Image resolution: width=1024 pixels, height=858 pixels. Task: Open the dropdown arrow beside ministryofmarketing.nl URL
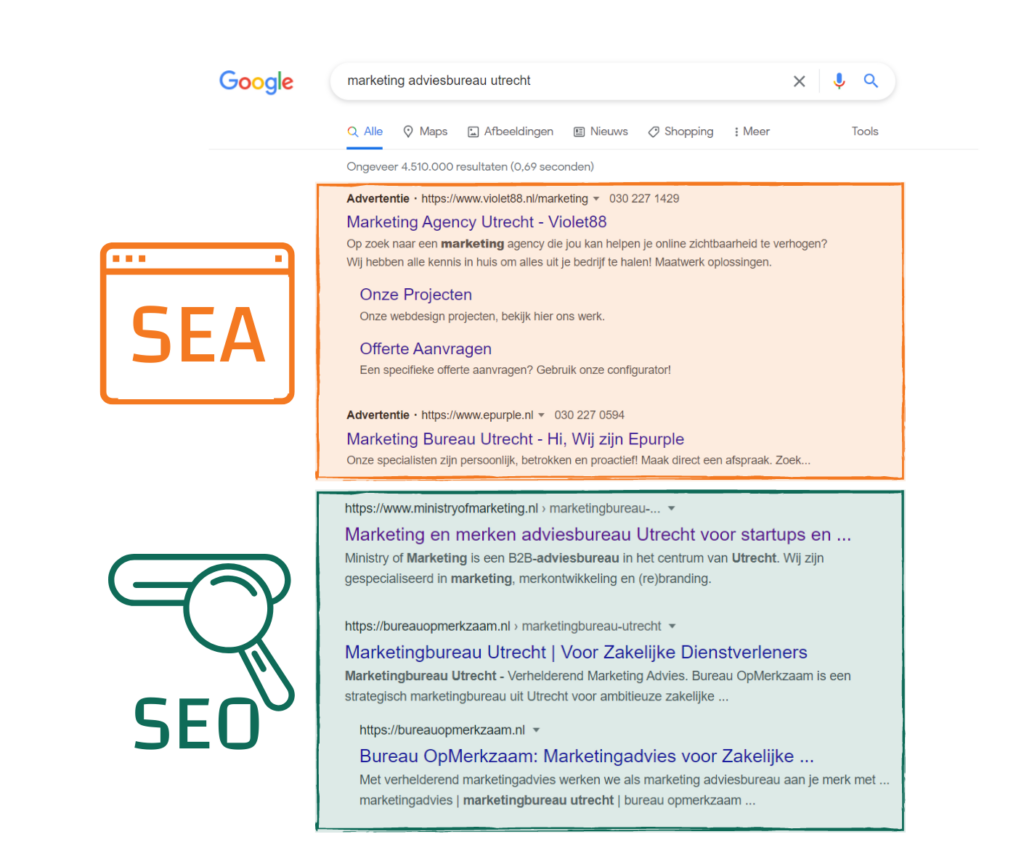click(x=672, y=509)
